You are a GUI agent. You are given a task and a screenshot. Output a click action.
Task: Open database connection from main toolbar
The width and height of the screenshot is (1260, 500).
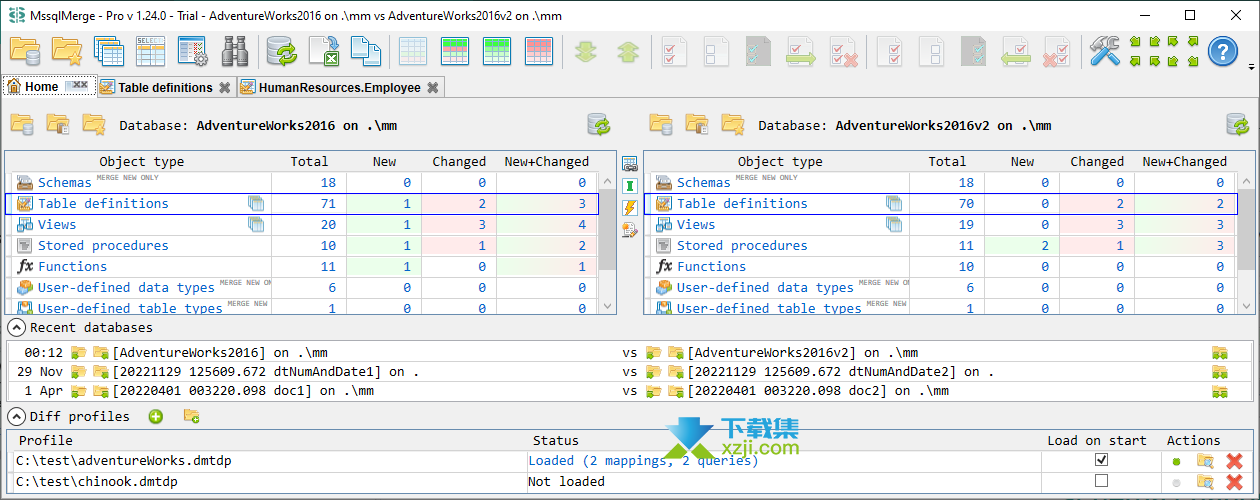(24, 51)
